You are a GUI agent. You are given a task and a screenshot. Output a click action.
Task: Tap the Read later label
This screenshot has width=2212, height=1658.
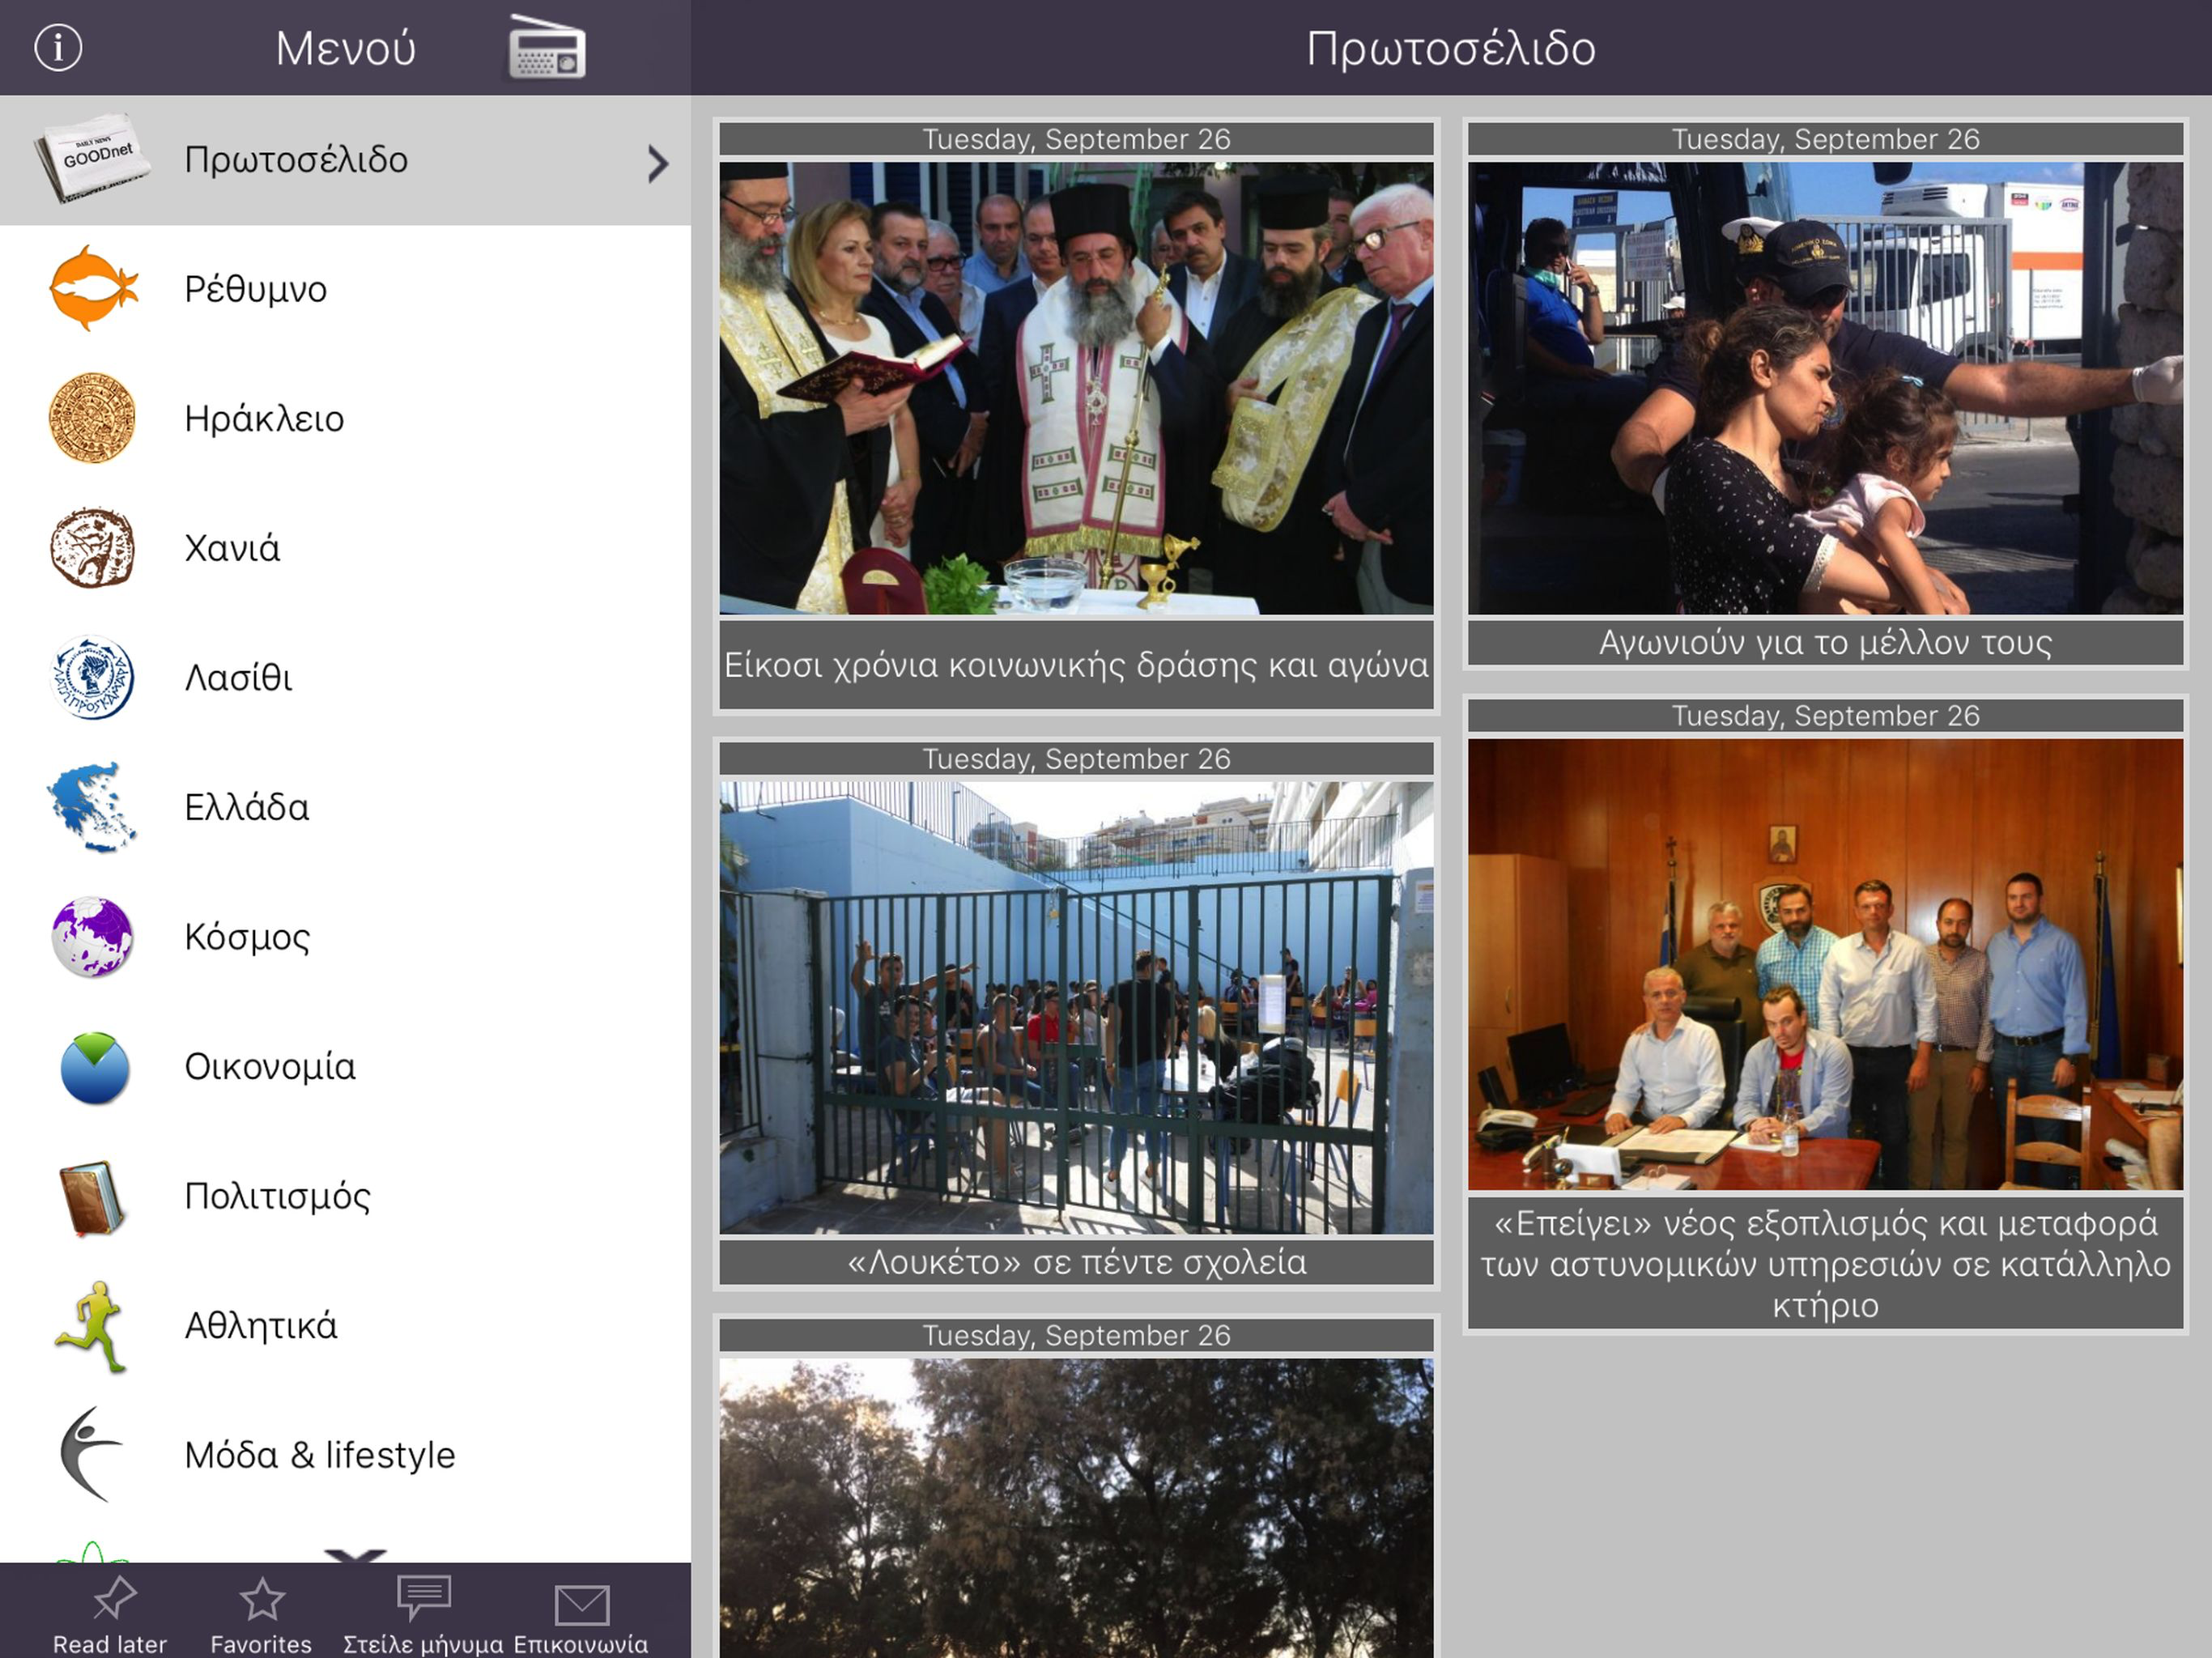pos(110,1644)
